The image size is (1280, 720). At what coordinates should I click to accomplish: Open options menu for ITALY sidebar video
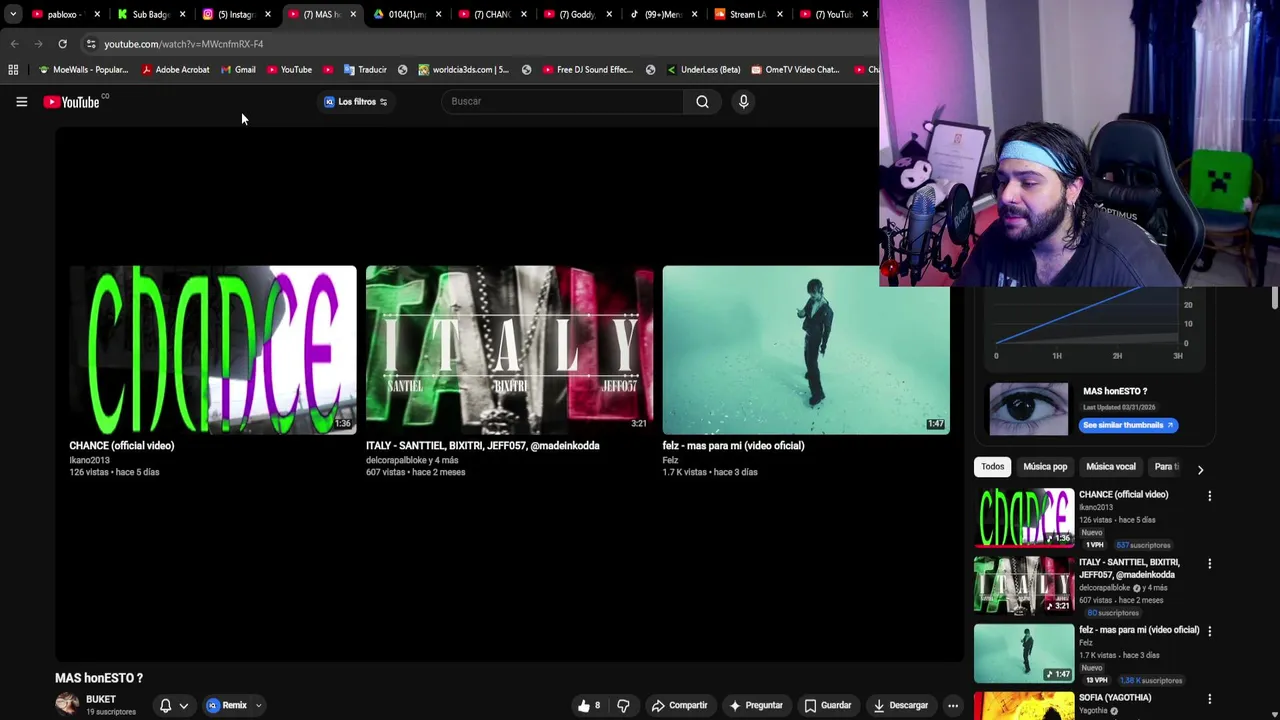1209,564
